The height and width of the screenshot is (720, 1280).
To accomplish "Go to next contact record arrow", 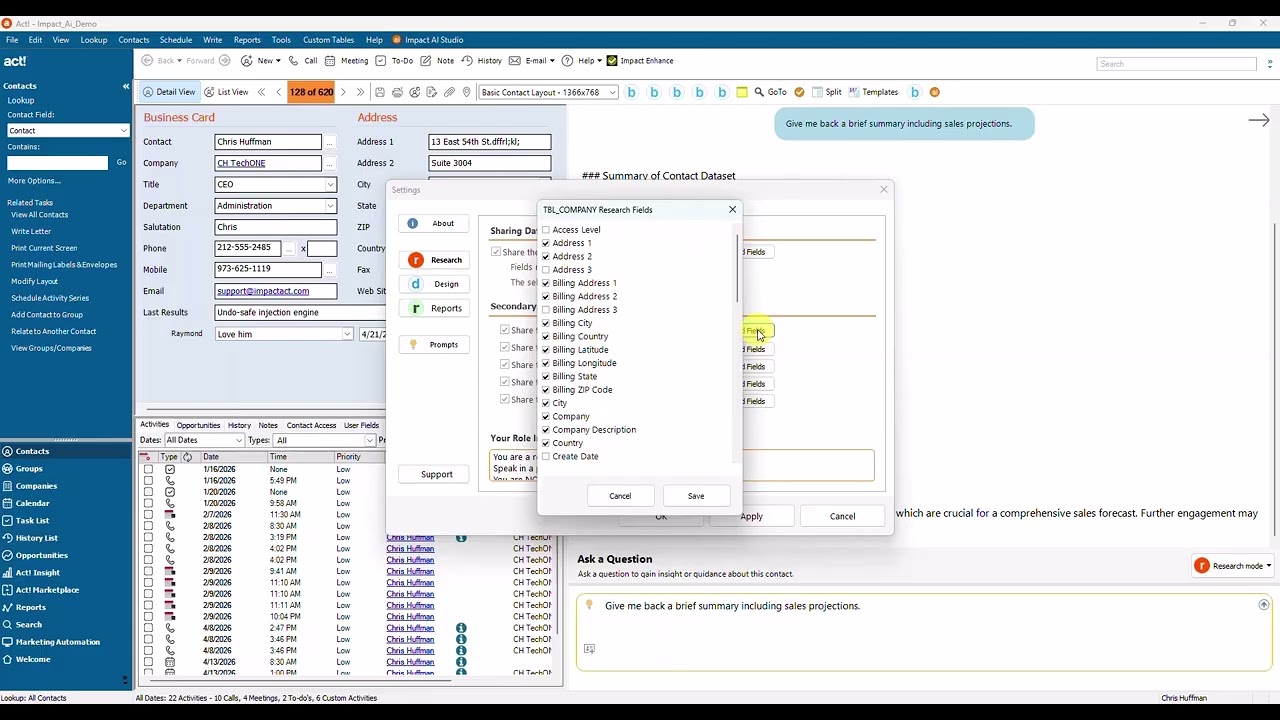I will point(343,92).
